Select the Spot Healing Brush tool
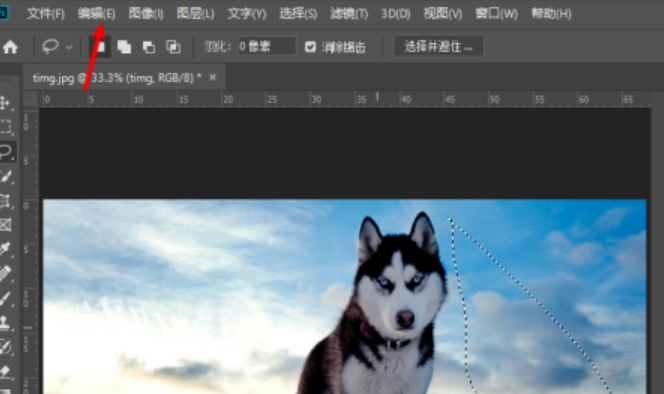The image size is (664, 394). 6,274
